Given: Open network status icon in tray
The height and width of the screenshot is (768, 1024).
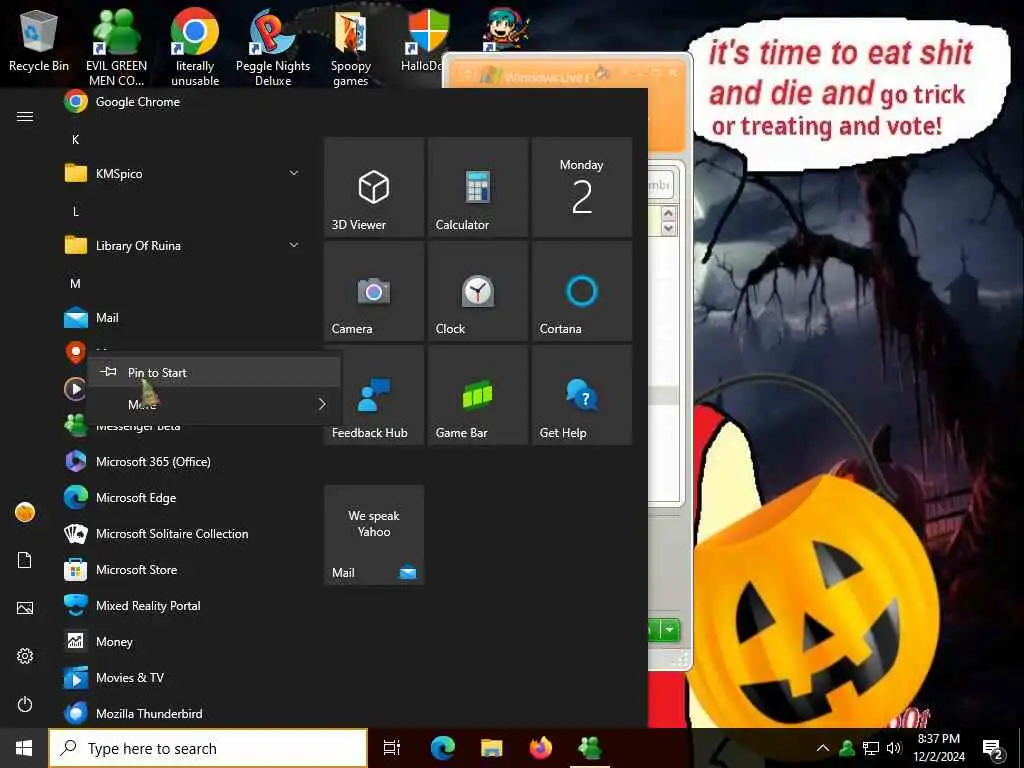Looking at the screenshot, I should 871,748.
